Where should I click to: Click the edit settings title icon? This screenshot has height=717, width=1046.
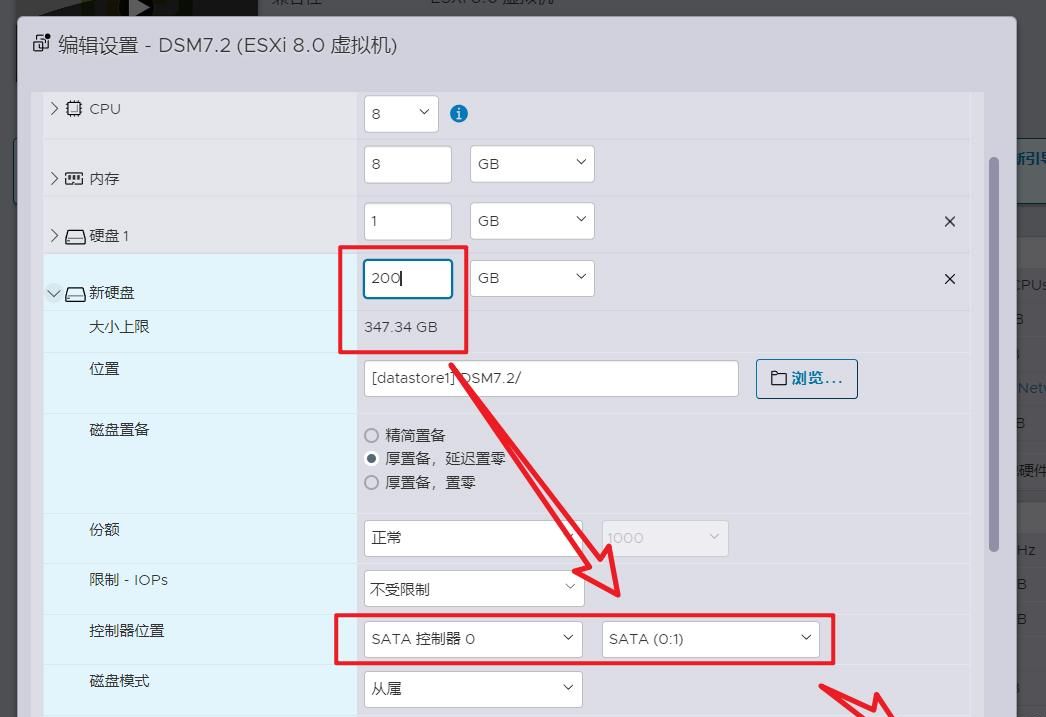(41, 43)
